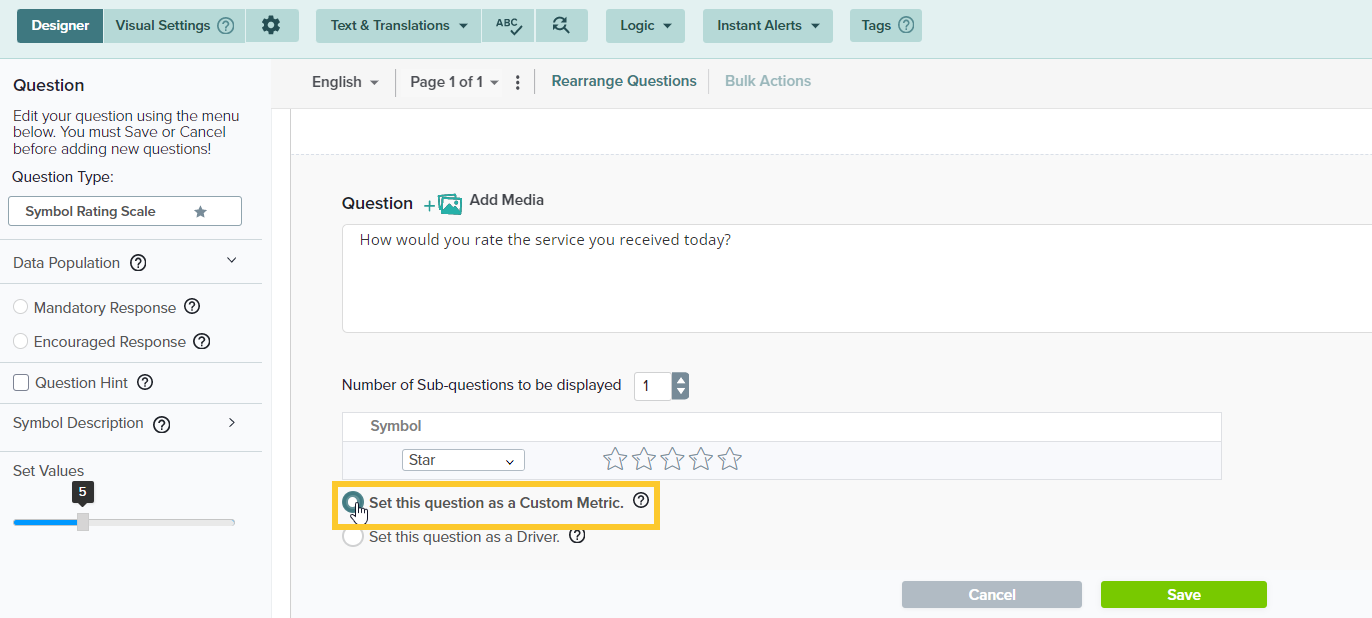Click the Rearrange Questions link
The height and width of the screenshot is (618, 1372).
click(x=624, y=81)
